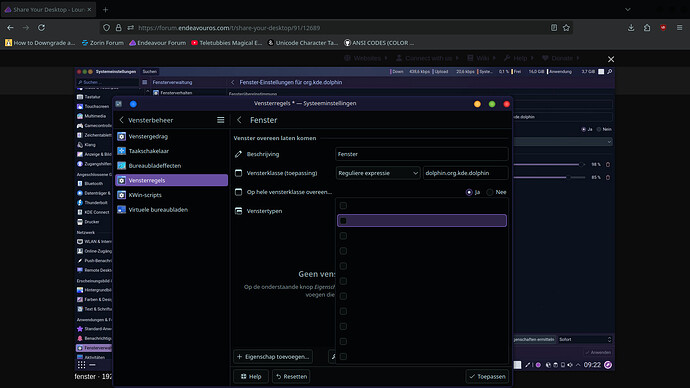Go back from Vensterbeheer sidebar header
690x388 pixels.
click(x=121, y=120)
